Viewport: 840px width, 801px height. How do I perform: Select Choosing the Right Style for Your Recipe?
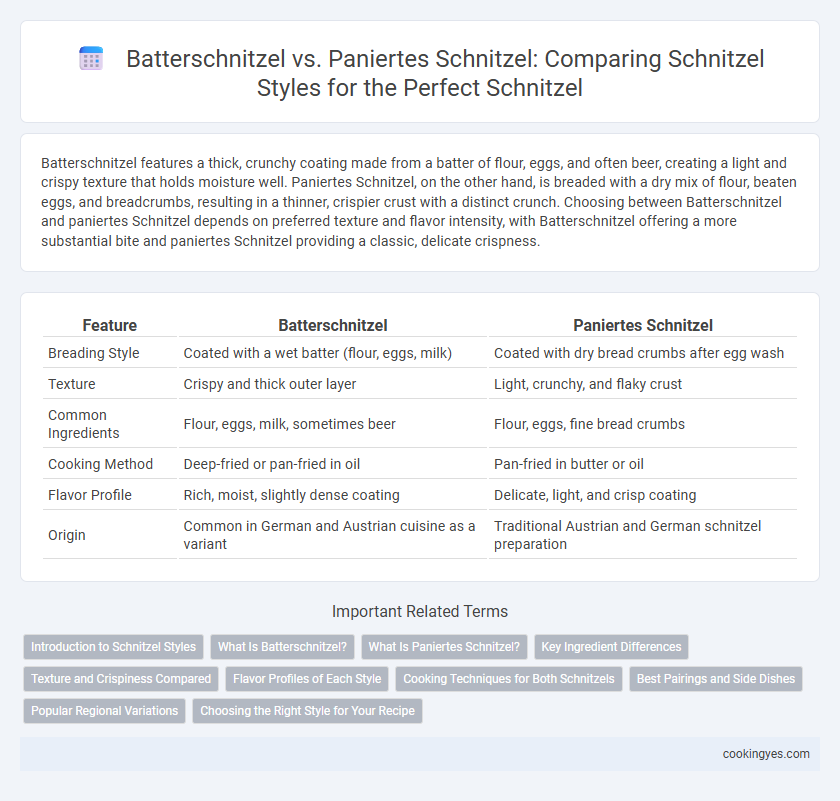[308, 711]
